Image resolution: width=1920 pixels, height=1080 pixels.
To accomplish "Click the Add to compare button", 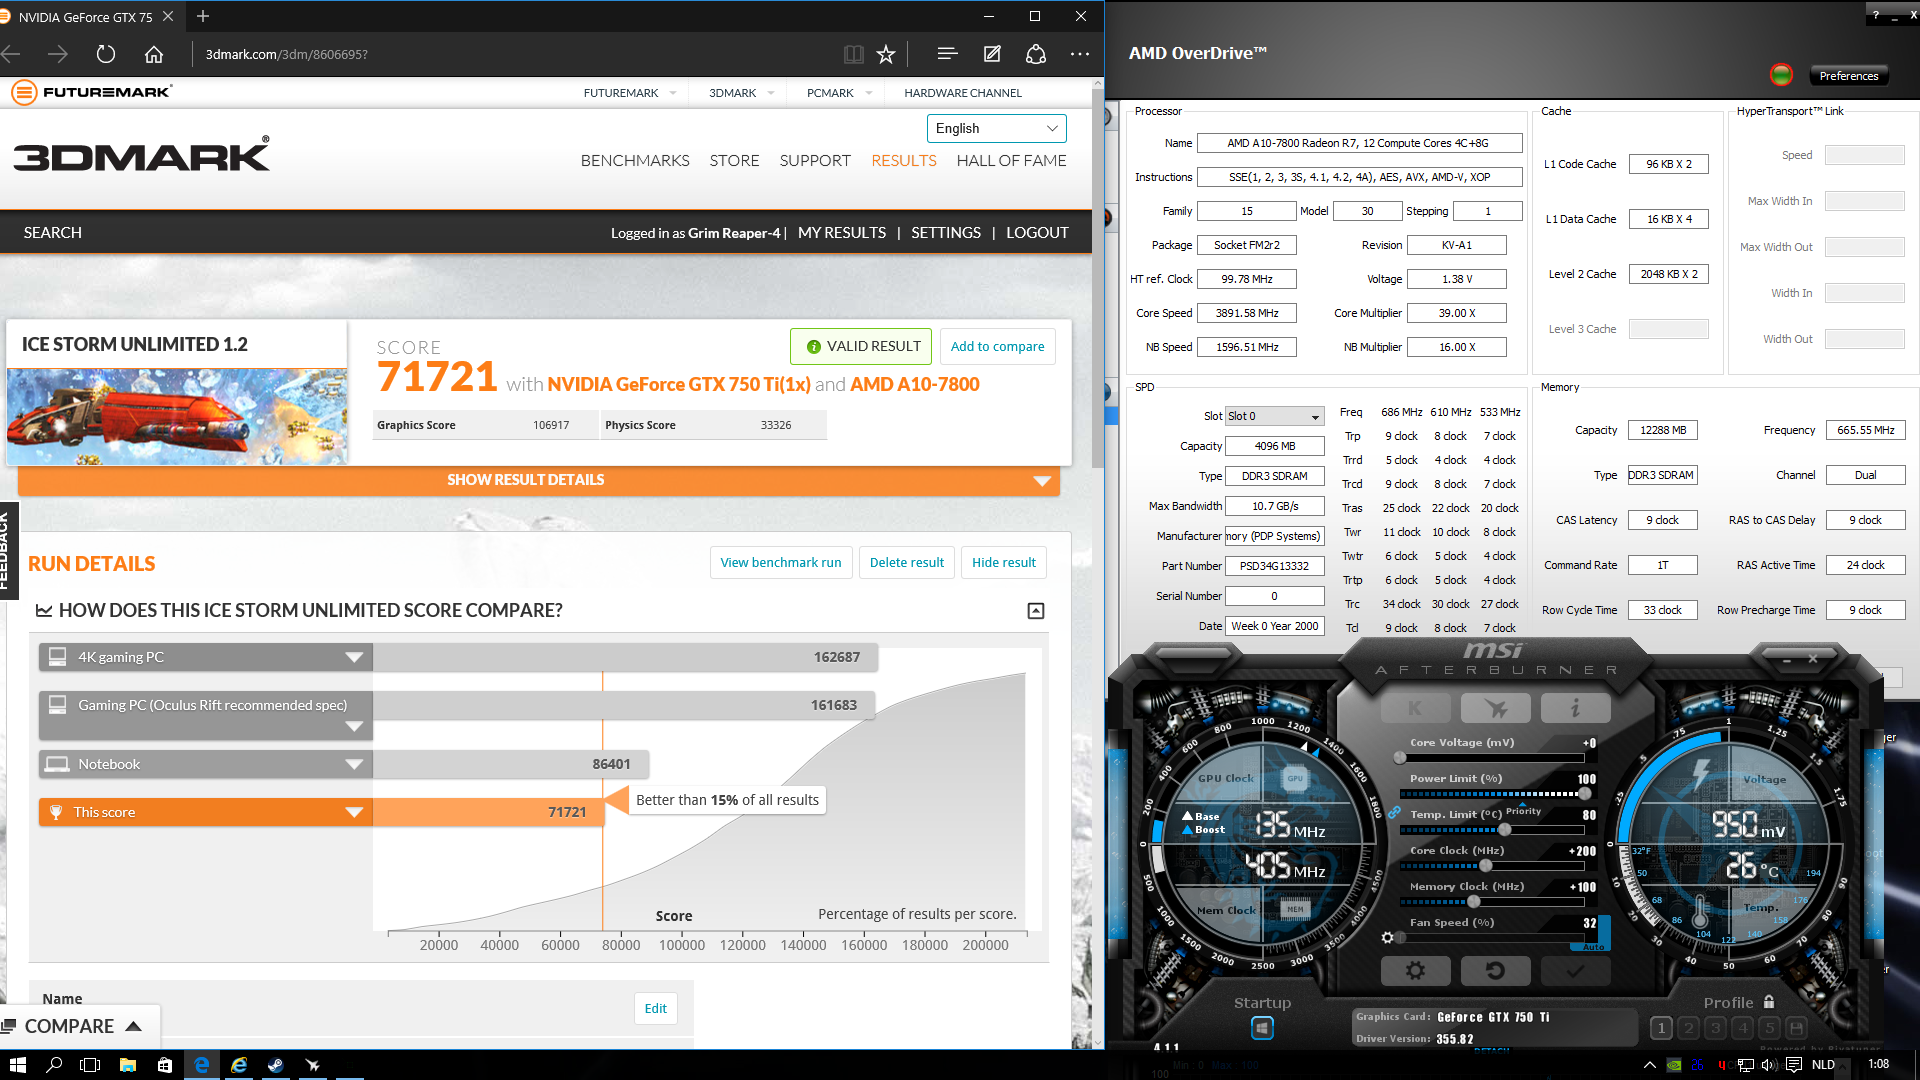I will (x=997, y=346).
